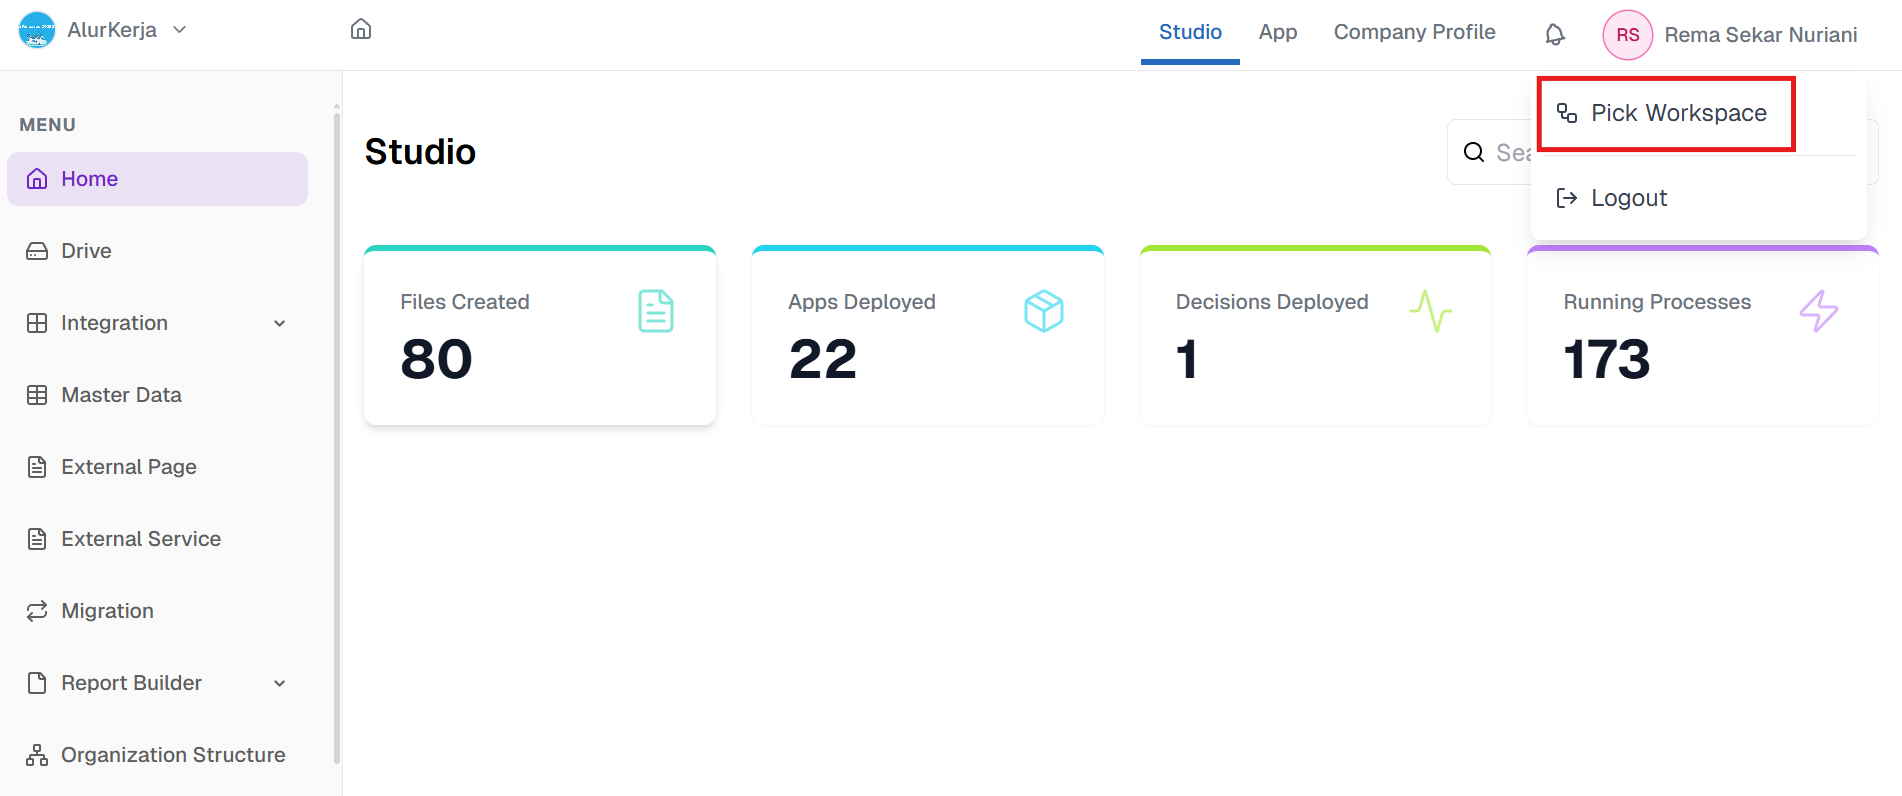Viewport: 1902px width, 796px height.
Task: Click the External Service document icon
Action: click(x=37, y=539)
